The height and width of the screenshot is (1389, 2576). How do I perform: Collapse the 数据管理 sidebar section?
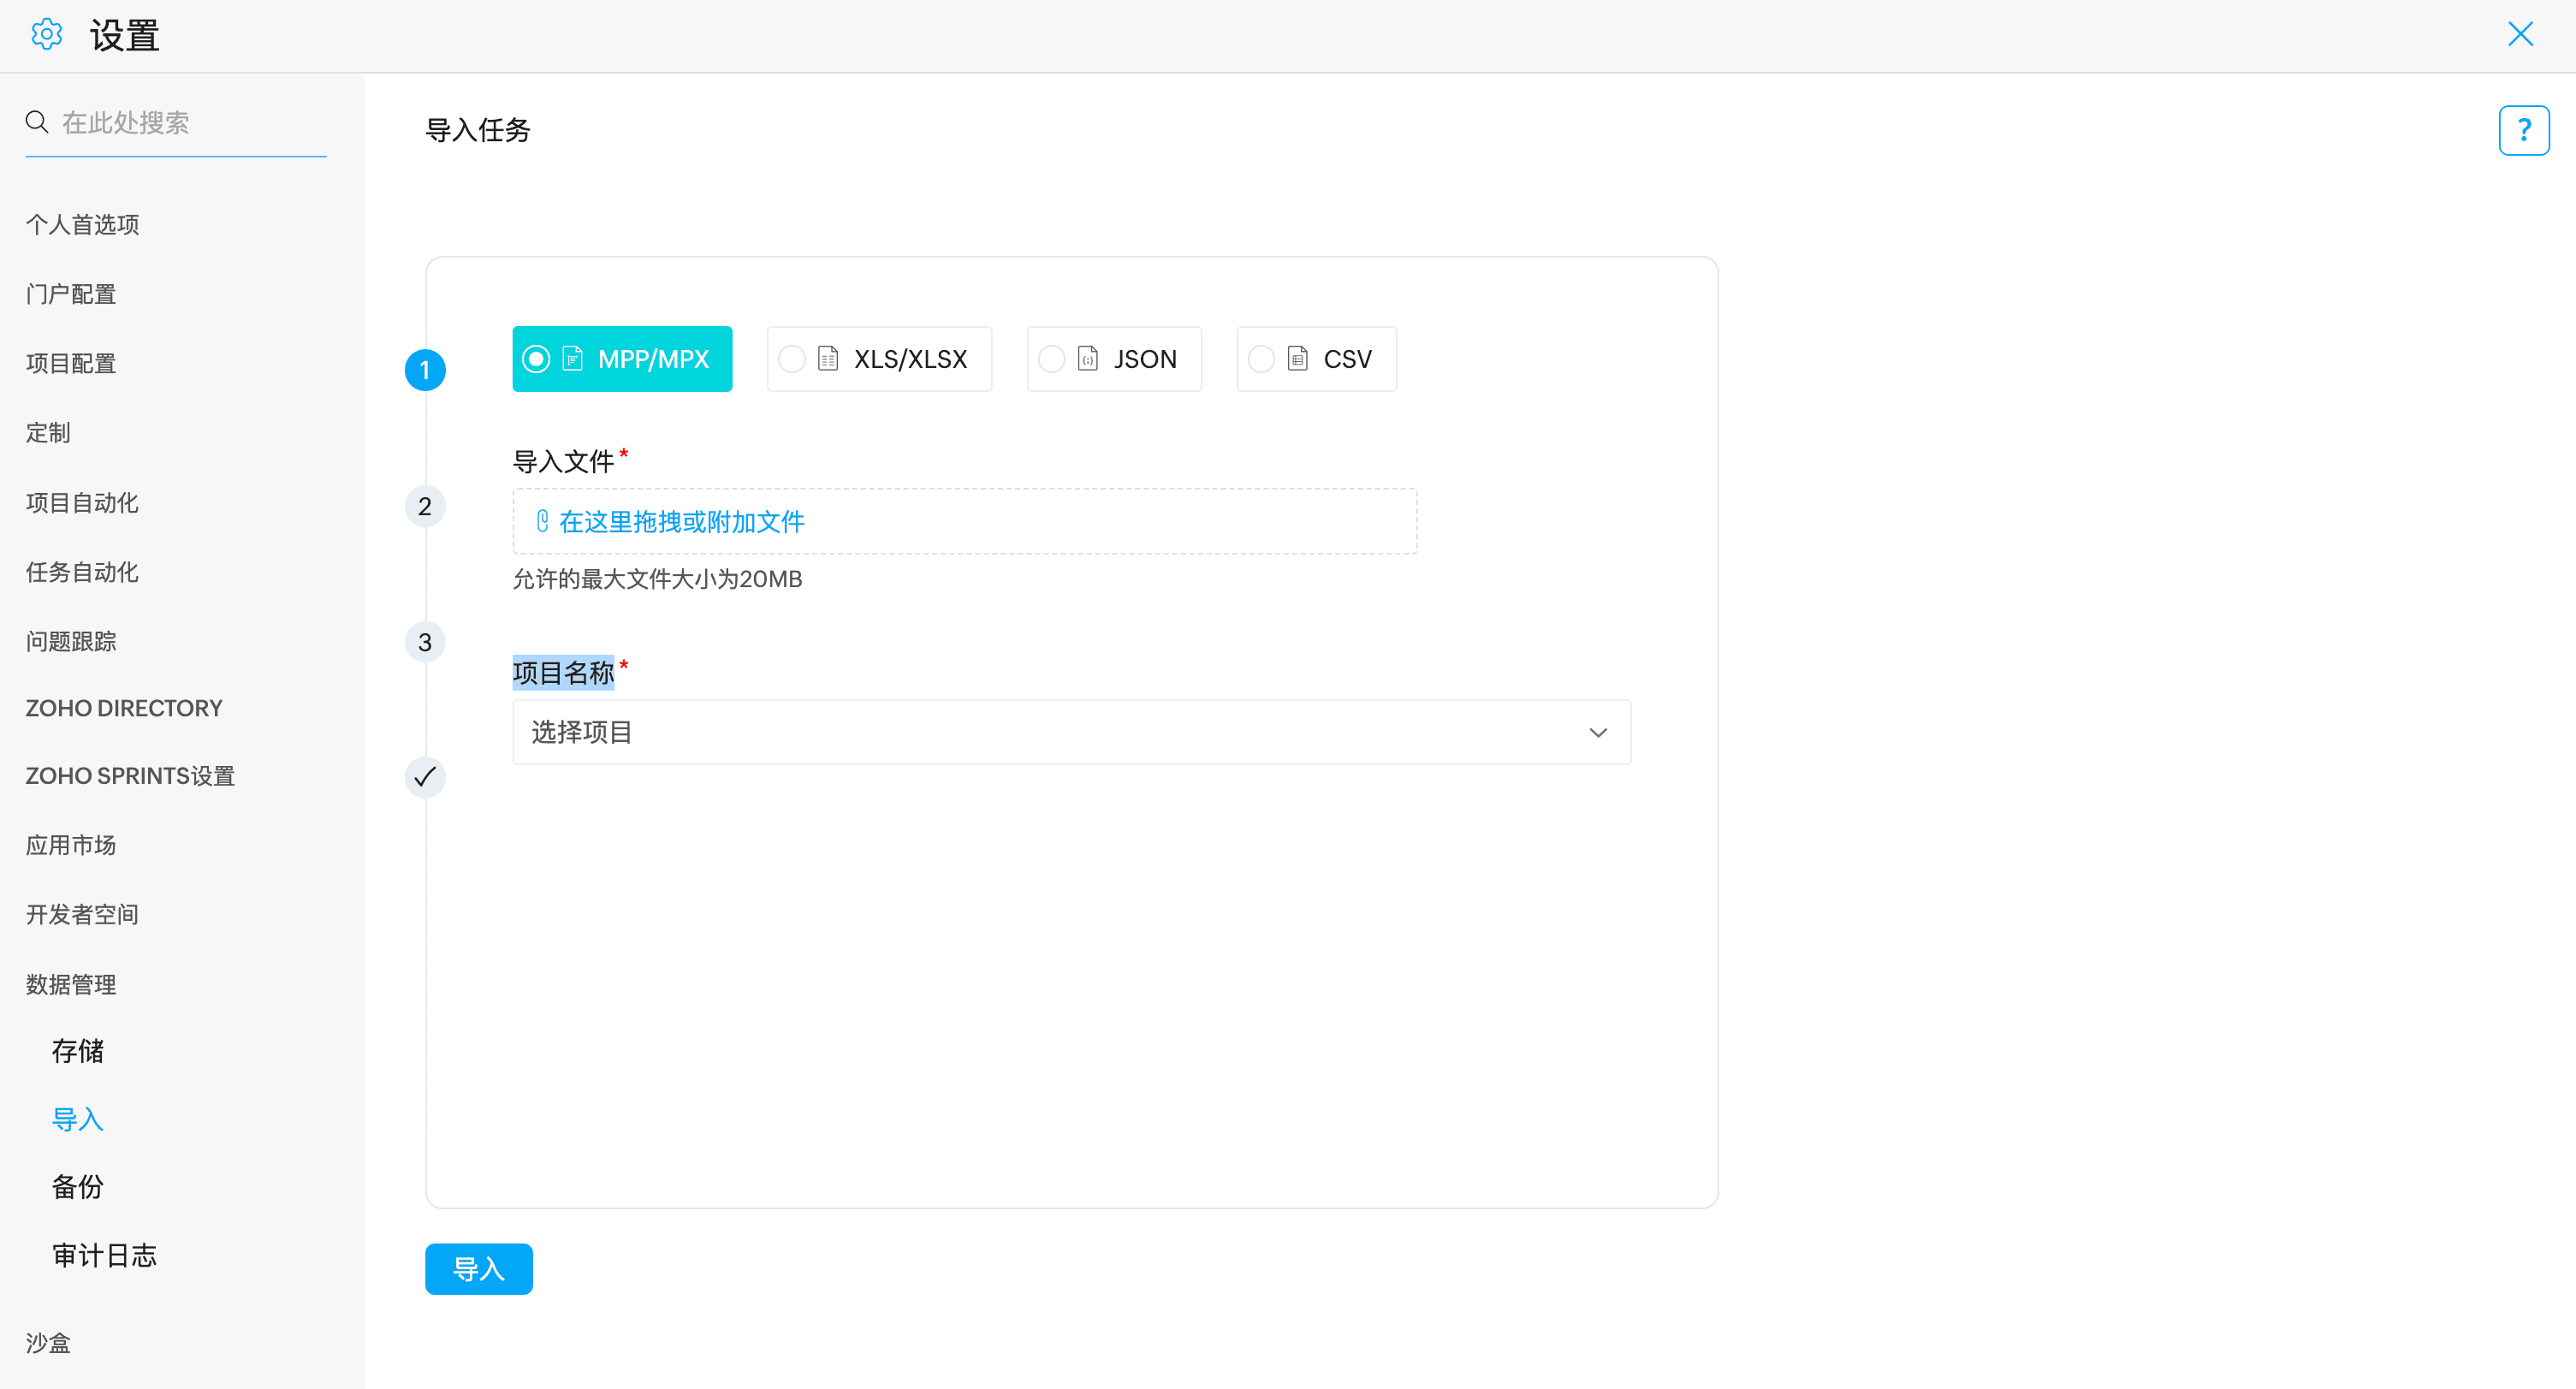71,984
